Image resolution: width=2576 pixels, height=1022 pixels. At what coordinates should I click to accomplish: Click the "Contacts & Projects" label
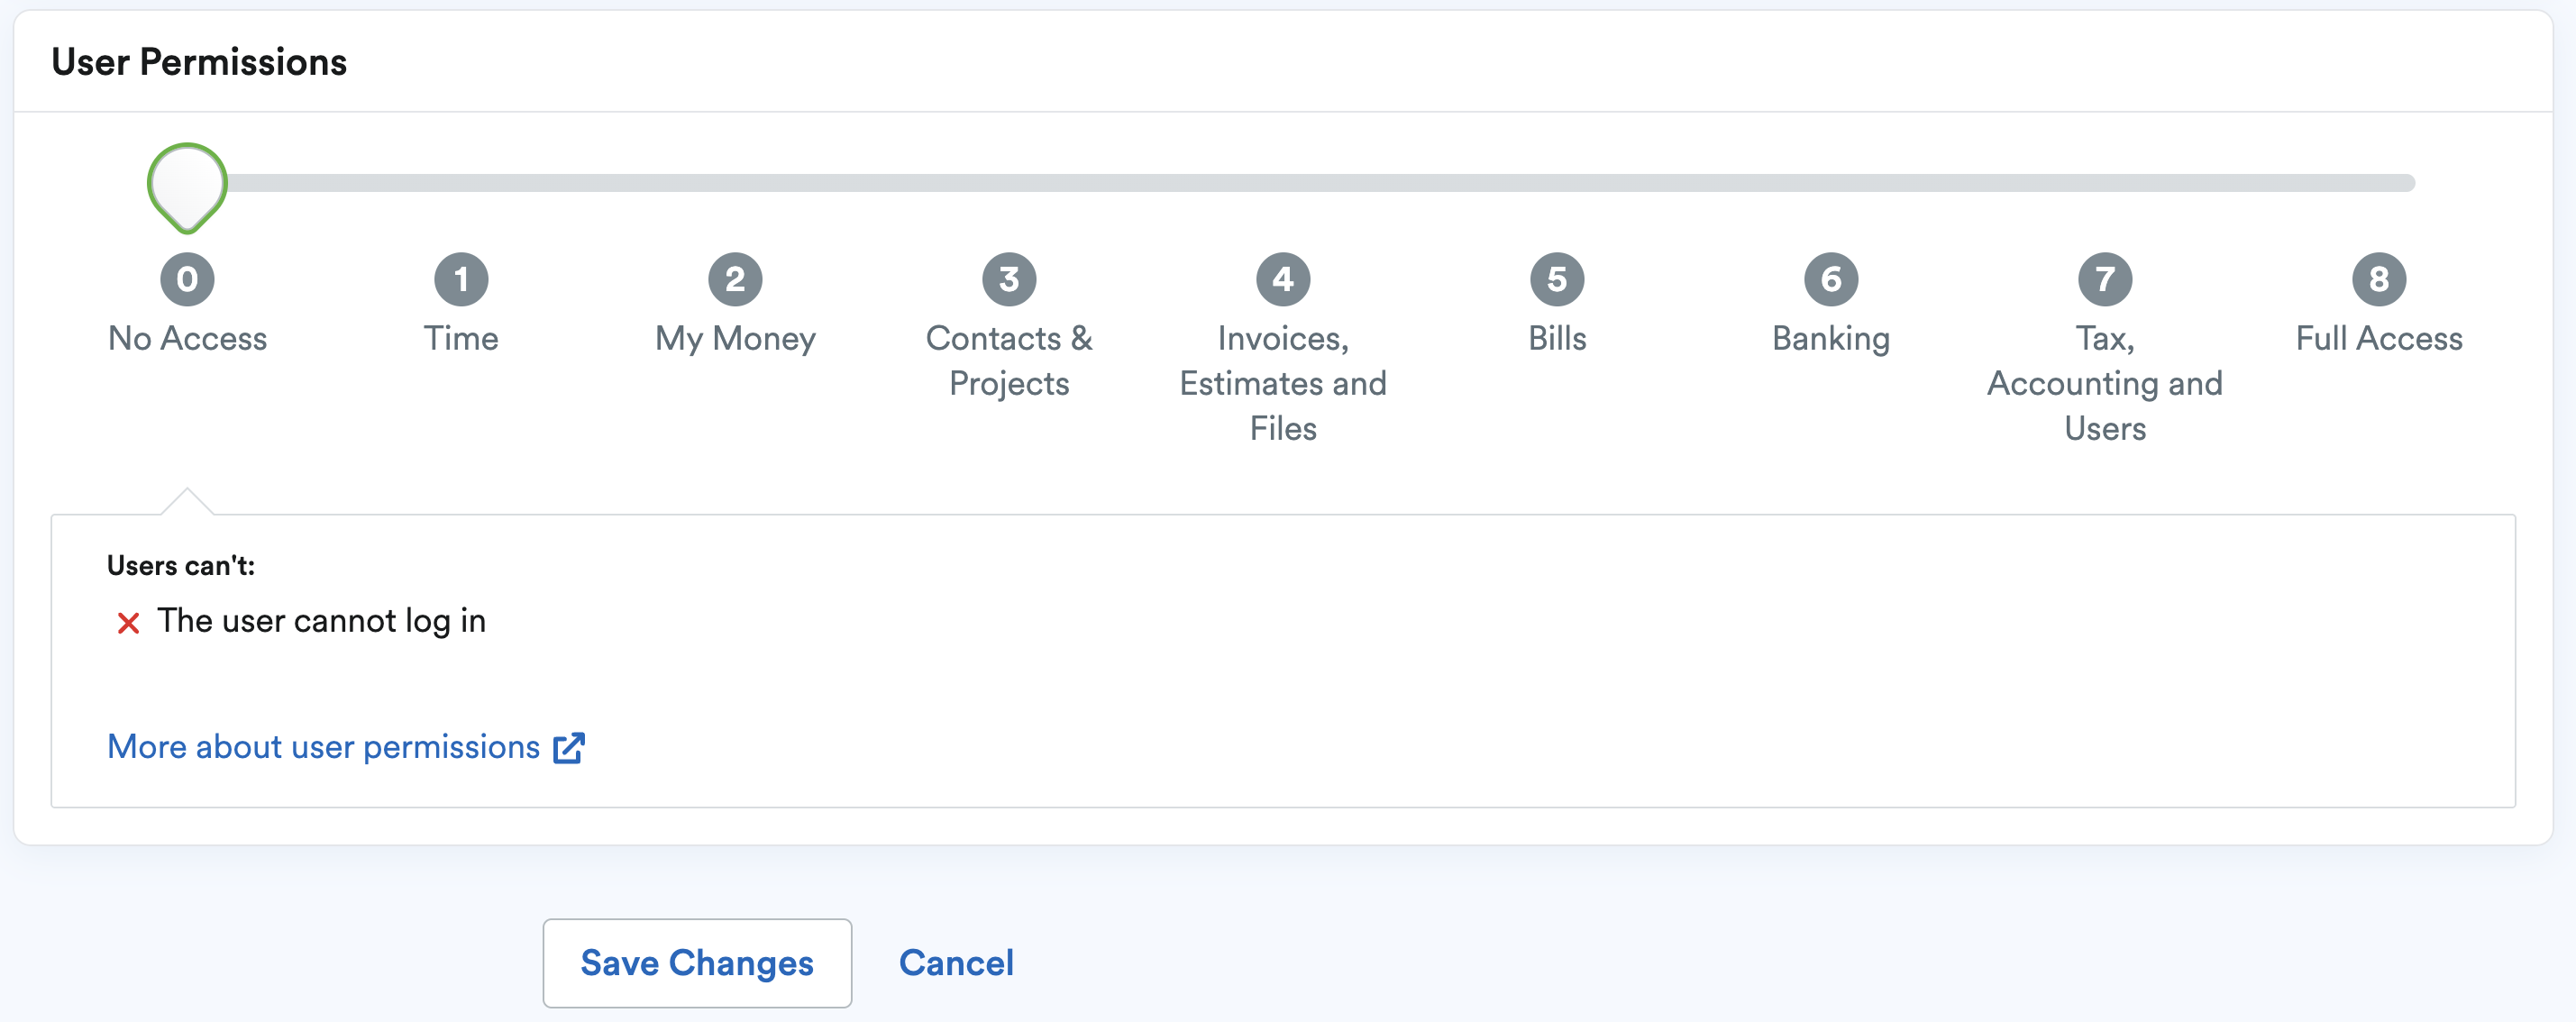pyautogui.click(x=1009, y=361)
